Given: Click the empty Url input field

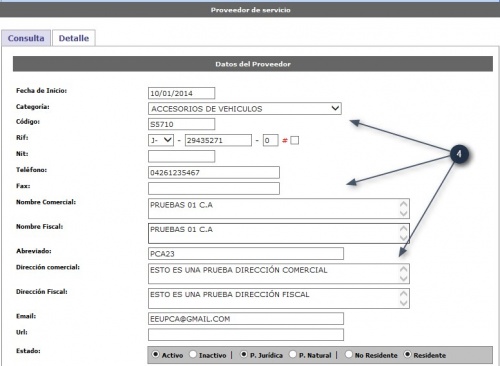Looking at the screenshot, I should pos(246,335).
